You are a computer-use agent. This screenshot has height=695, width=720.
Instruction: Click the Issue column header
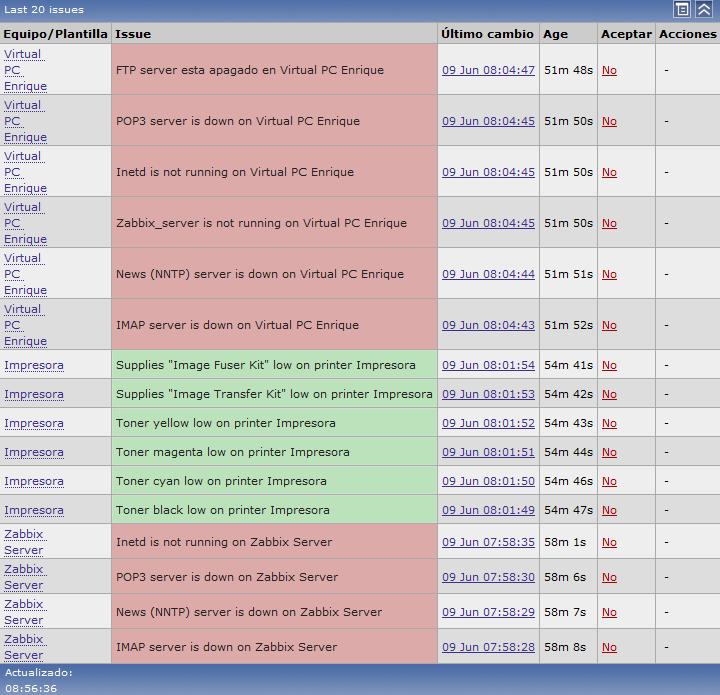tap(133, 33)
